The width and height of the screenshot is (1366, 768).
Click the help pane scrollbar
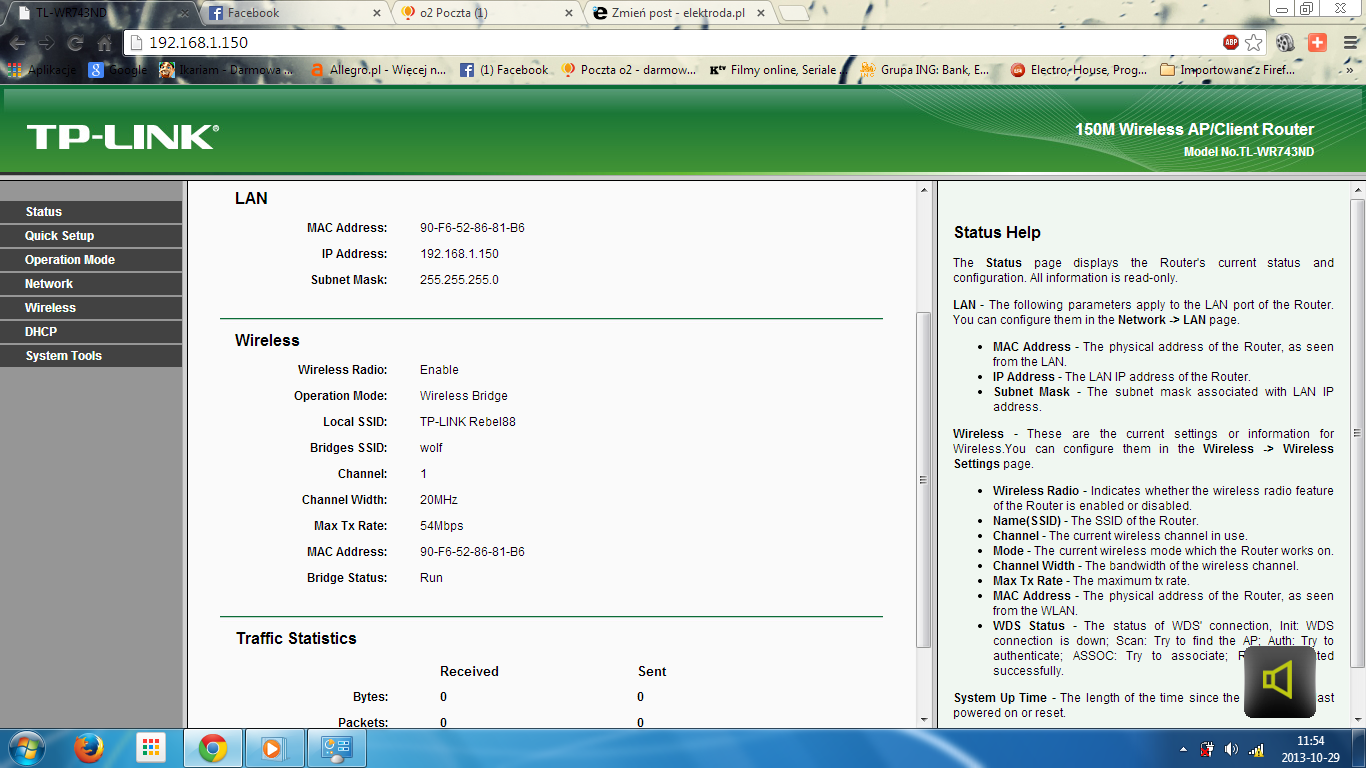click(x=1357, y=433)
